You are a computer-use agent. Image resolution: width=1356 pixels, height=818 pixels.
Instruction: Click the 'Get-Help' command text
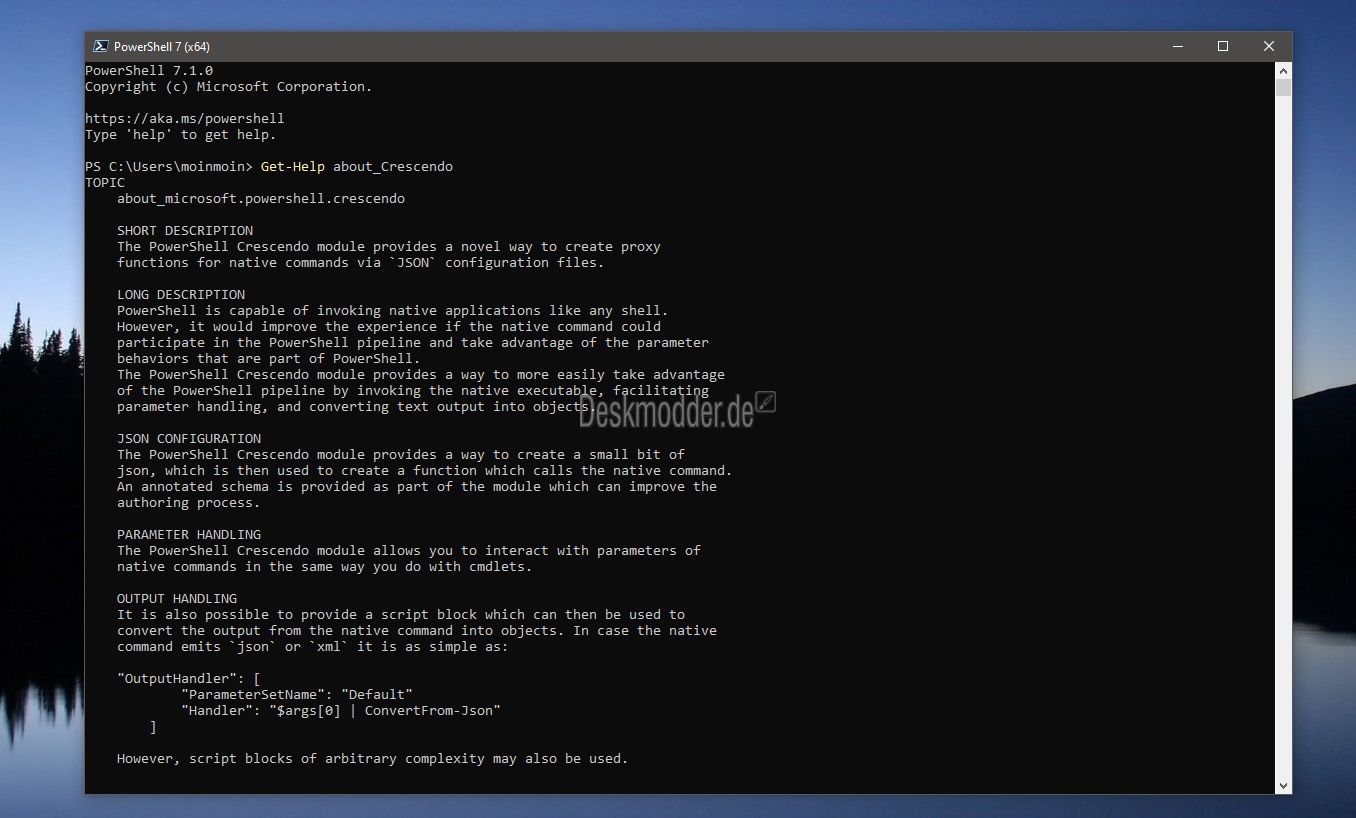(x=293, y=166)
